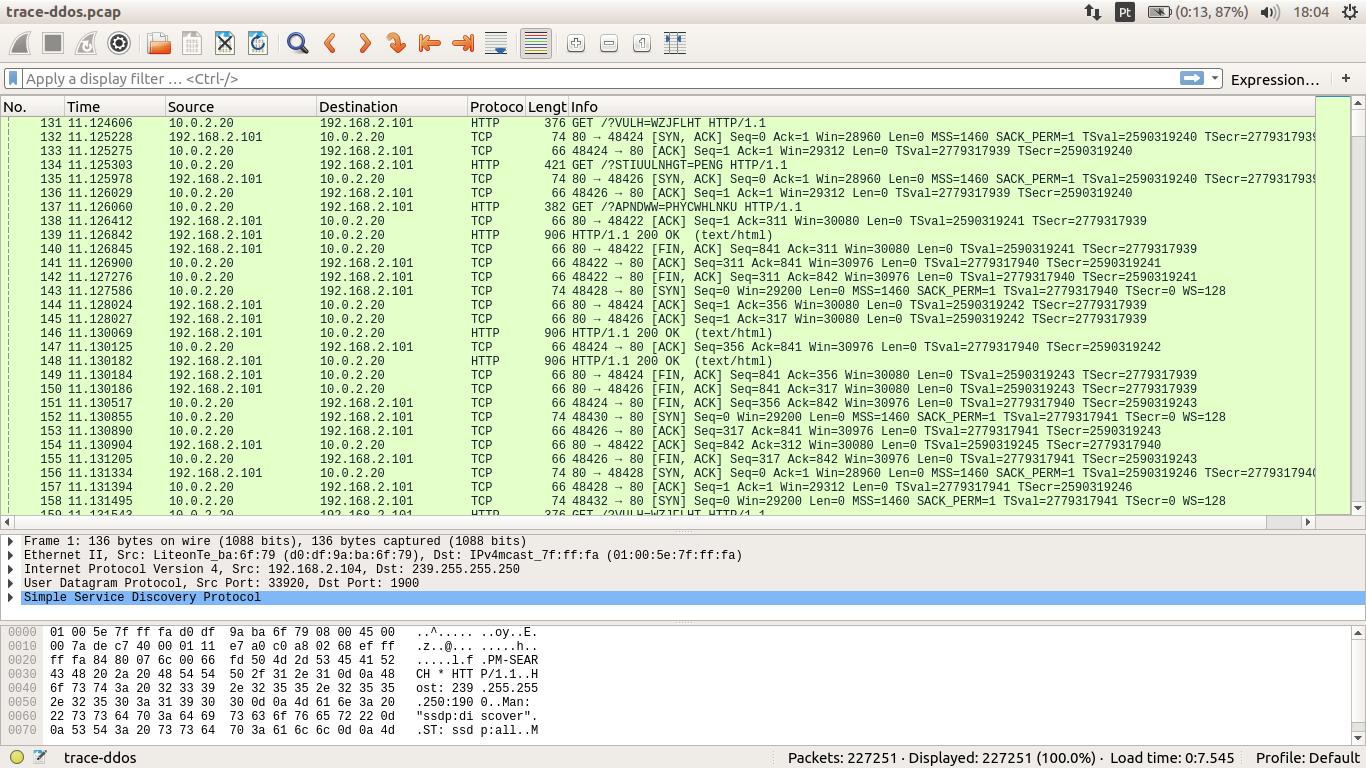The image size is (1366, 768).
Task: Open a capture file folder icon
Action: pyautogui.click(x=158, y=43)
